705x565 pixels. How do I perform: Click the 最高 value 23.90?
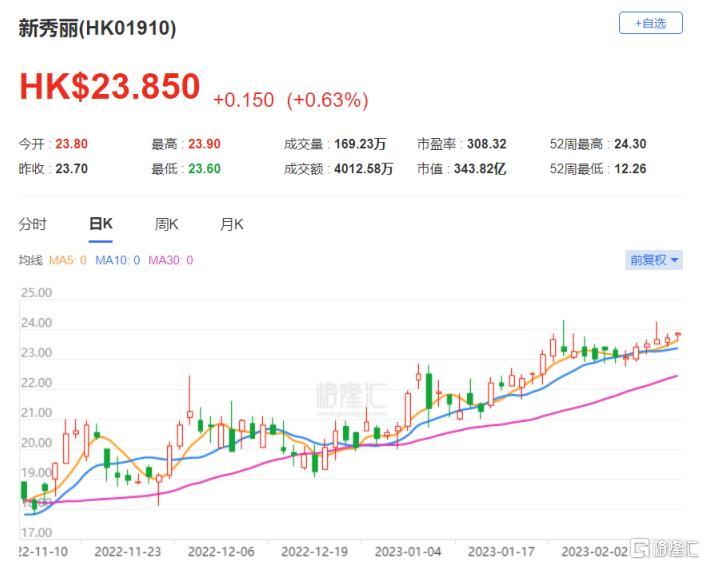coord(204,144)
